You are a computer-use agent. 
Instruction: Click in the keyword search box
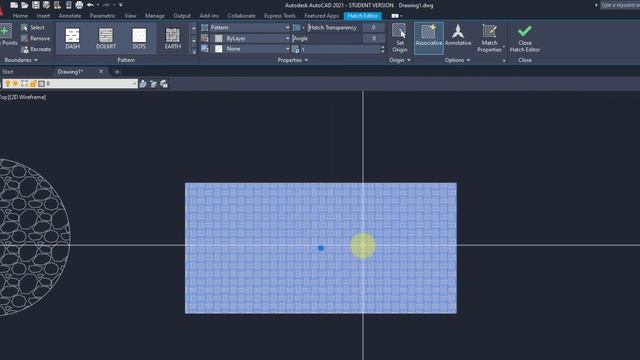point(620,5)
